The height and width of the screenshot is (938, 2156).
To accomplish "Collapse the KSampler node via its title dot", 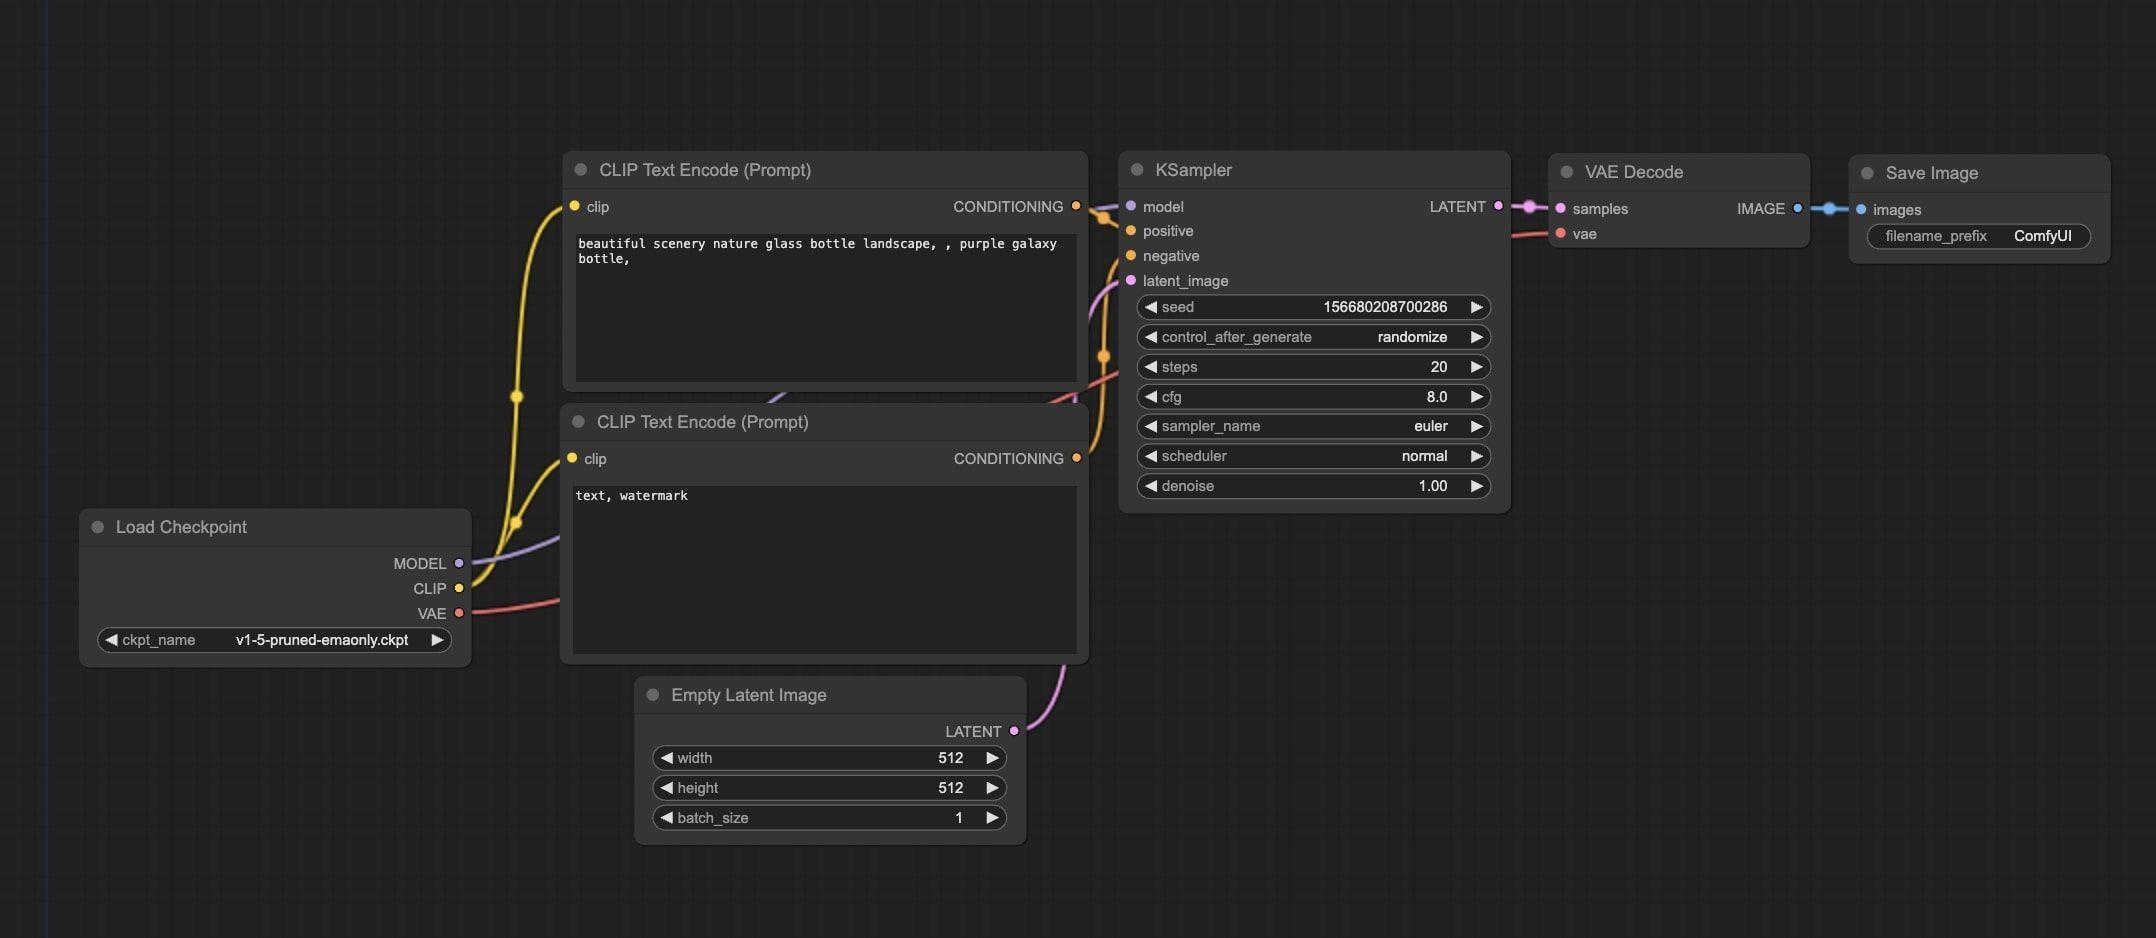I will (x=1137, y=170).
